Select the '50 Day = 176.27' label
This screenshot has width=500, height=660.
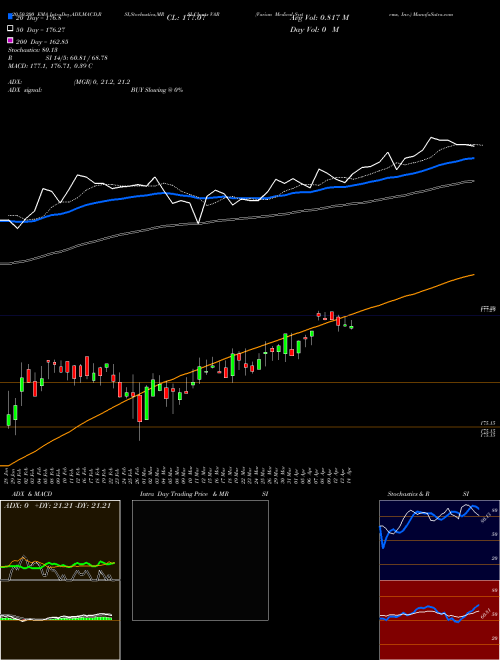38,30
